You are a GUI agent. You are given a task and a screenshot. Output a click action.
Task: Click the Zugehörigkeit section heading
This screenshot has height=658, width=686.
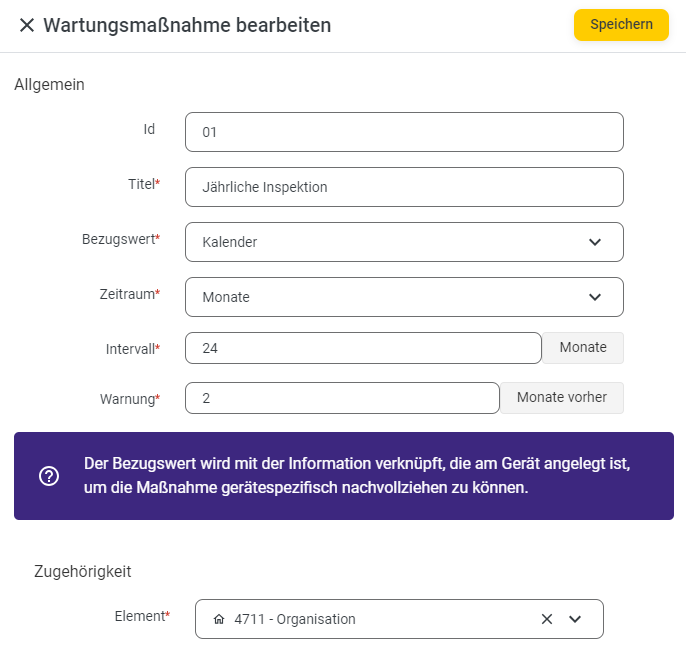[x=83, y=571]
